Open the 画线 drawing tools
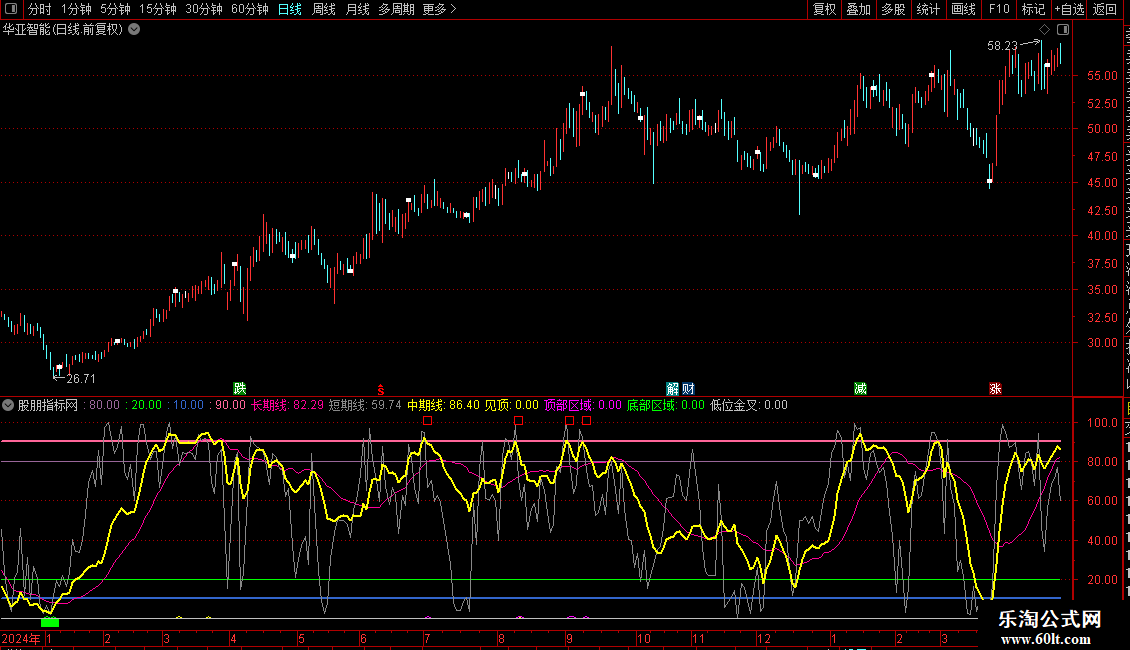 [x=963, y=9]
